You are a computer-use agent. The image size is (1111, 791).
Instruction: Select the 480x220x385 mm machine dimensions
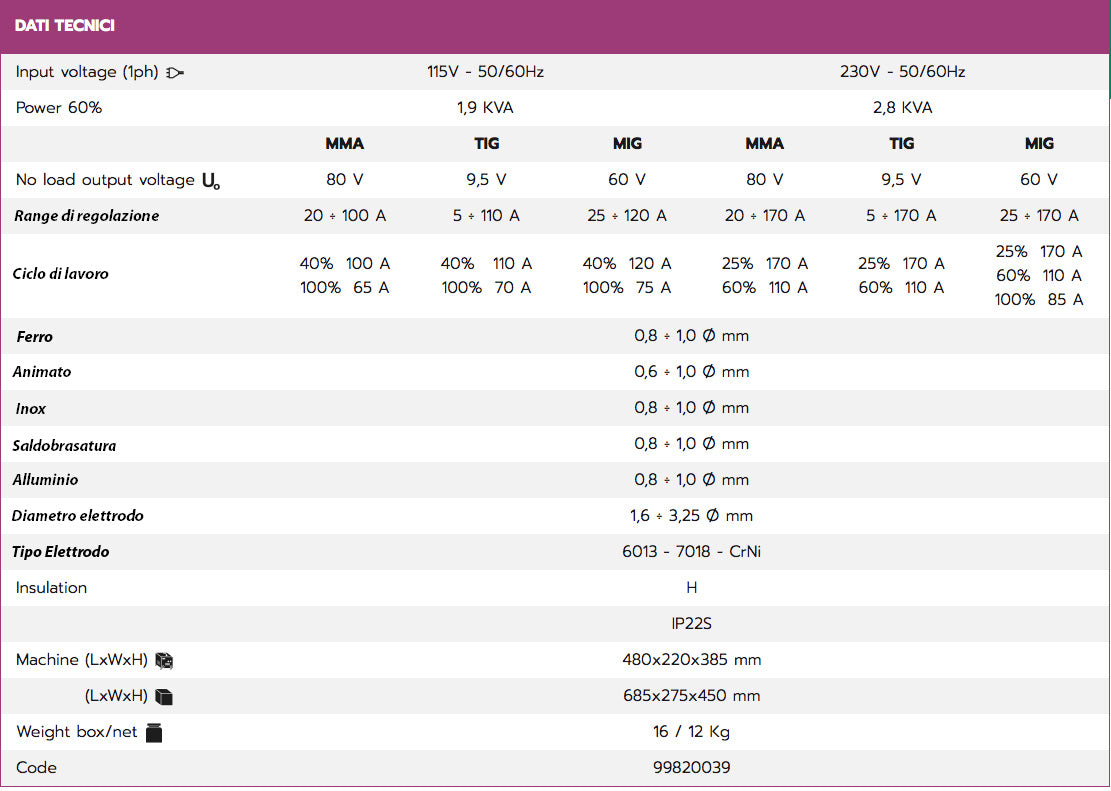click(x=691, y=660)
